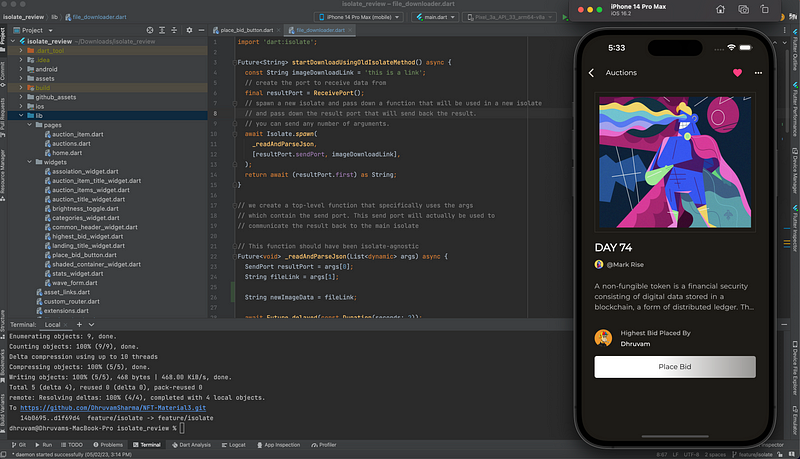
Task: Click UTF-8 encoding in status bar
Action: [691, 454]
